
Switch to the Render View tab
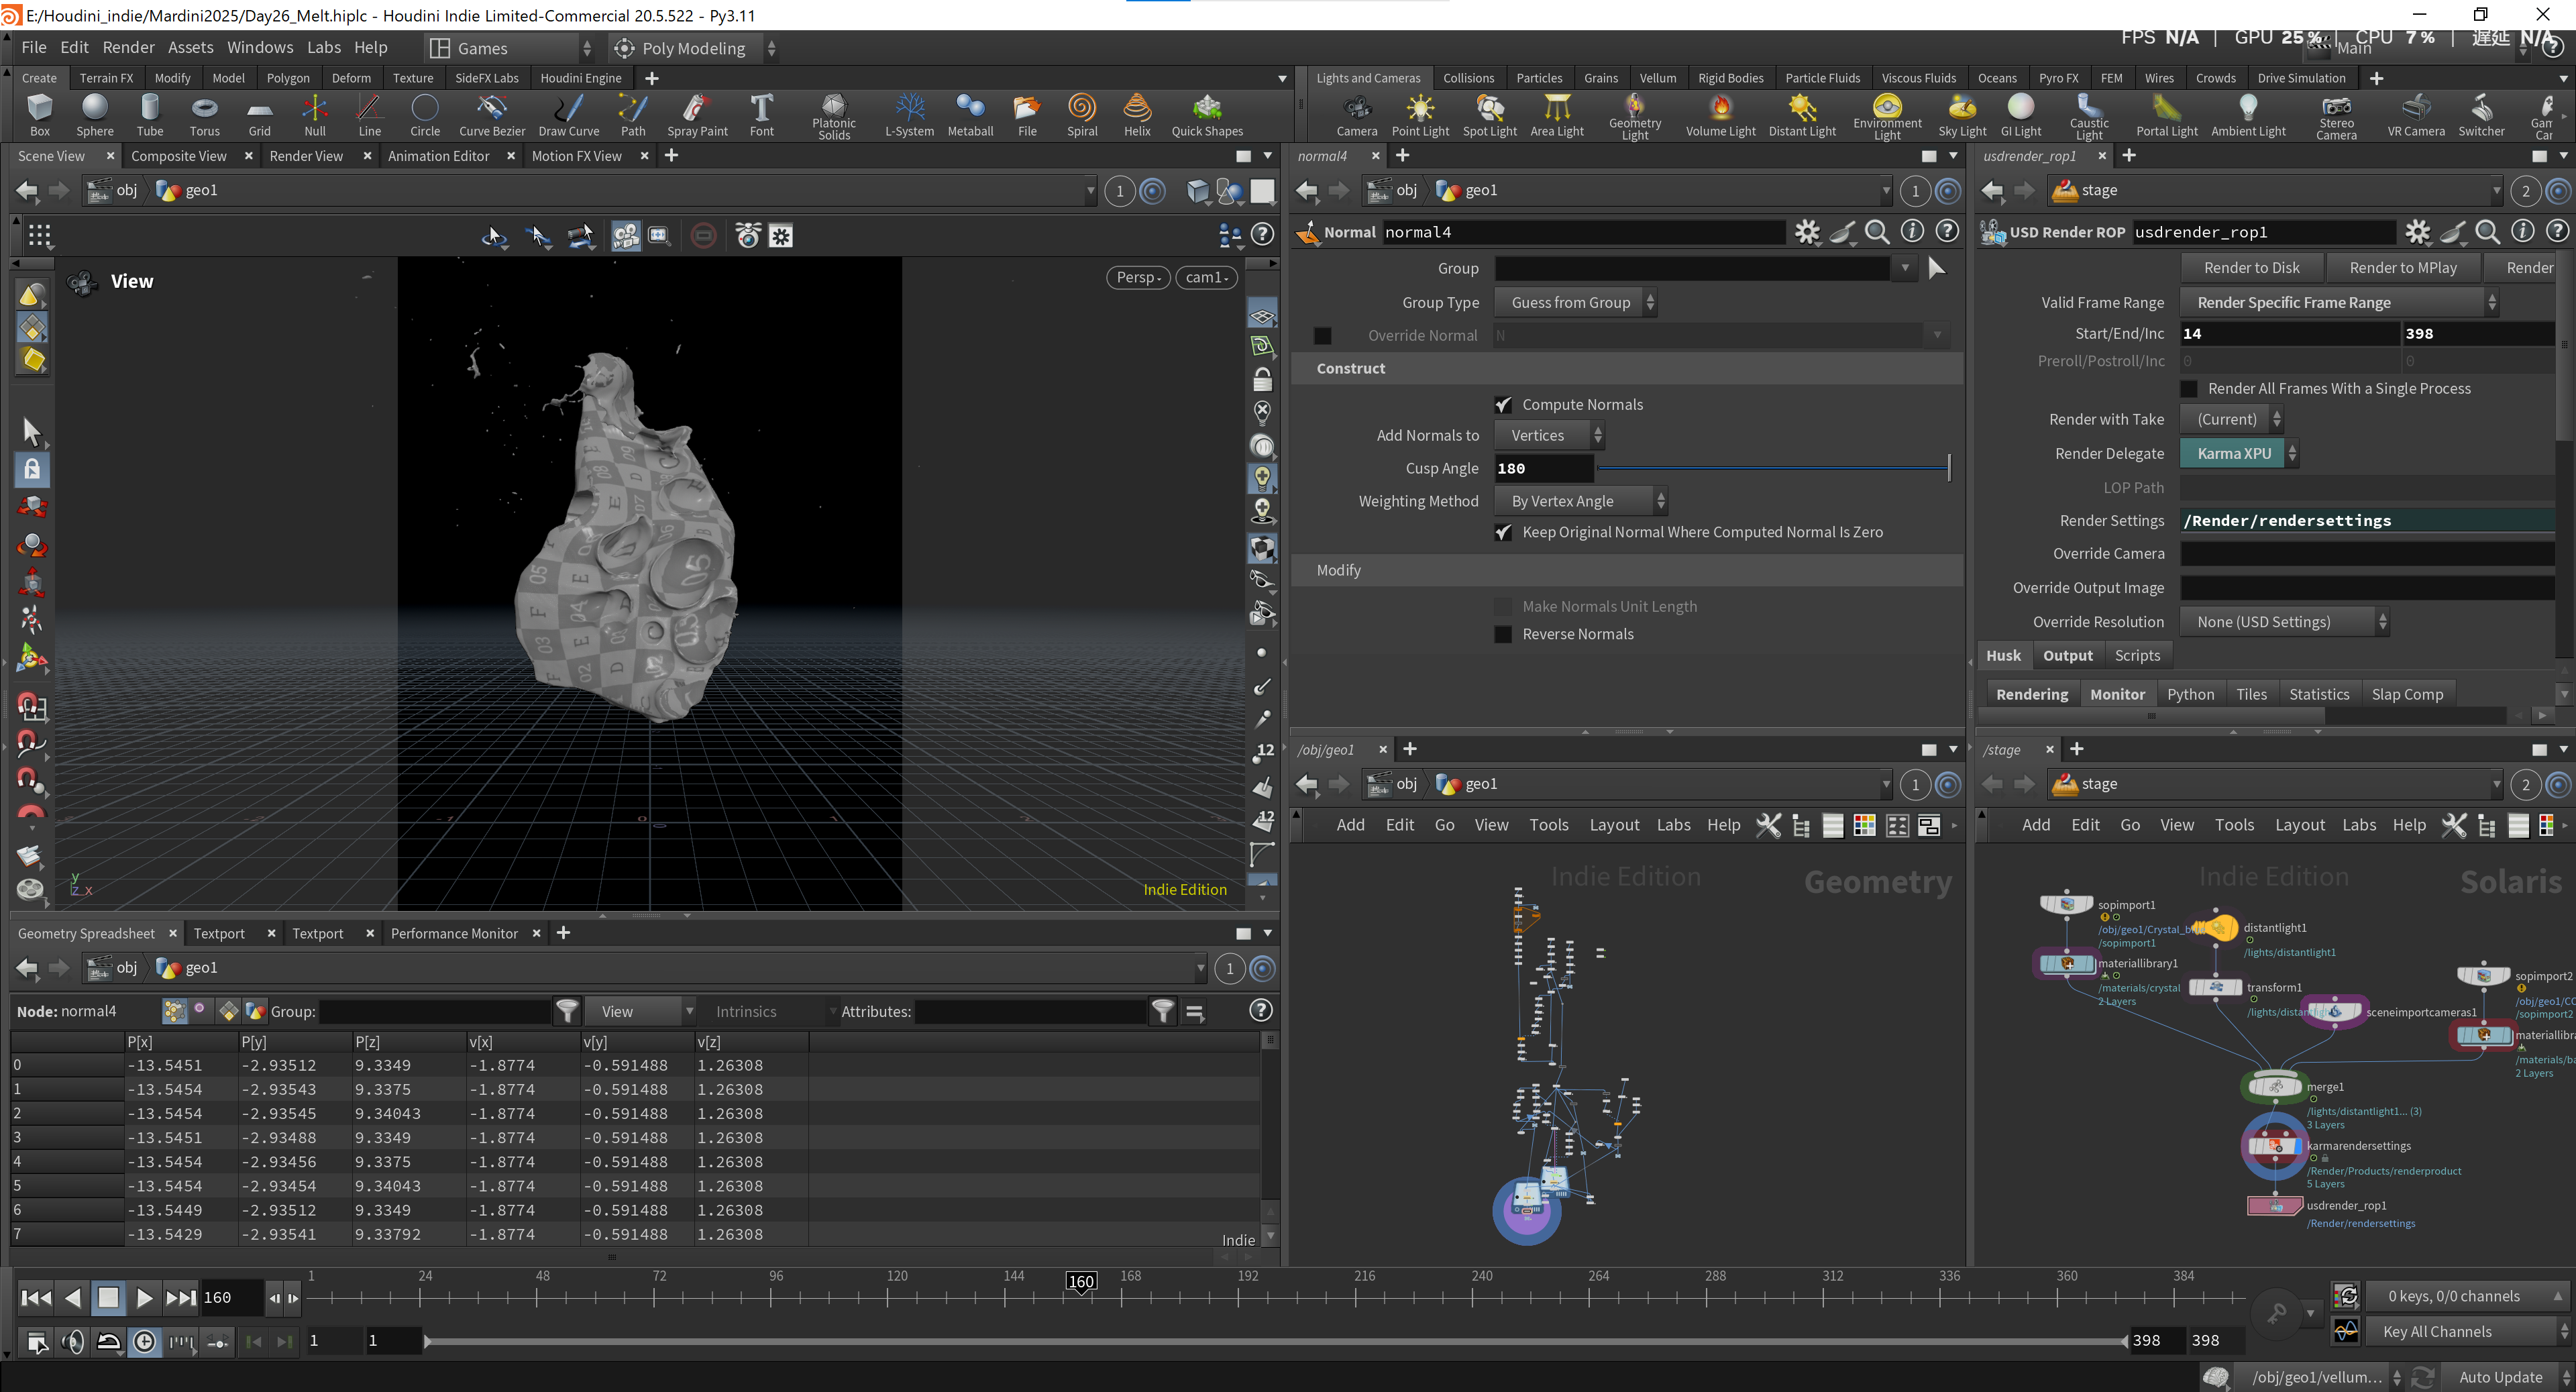pyautogui.click(x=306, y=156)
